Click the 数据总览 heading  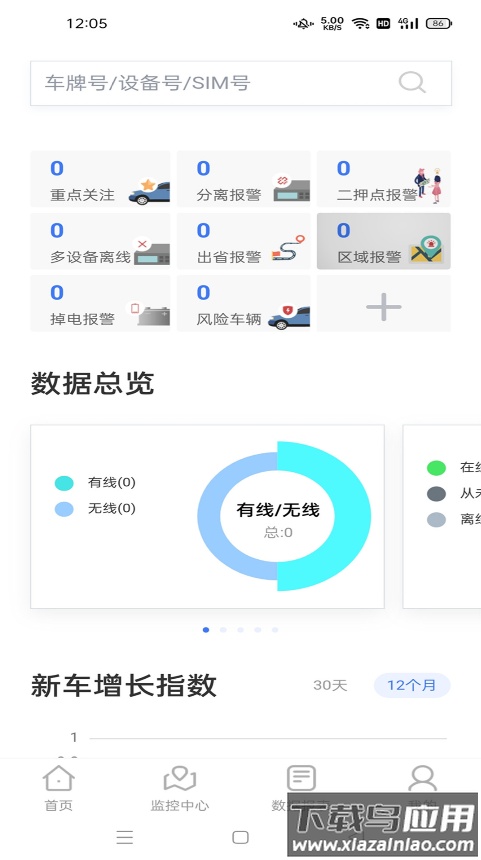tap(92, 383)
